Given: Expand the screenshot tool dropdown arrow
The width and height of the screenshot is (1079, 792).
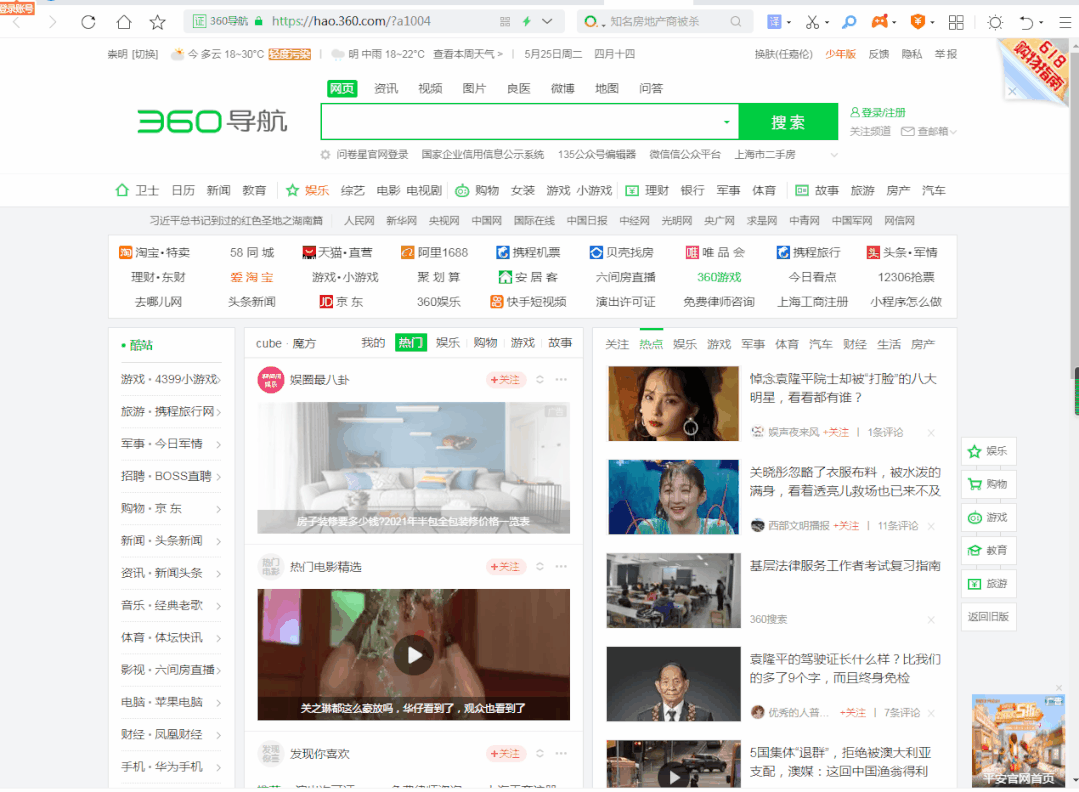Looking at the screenshot, I should (827, 23).
